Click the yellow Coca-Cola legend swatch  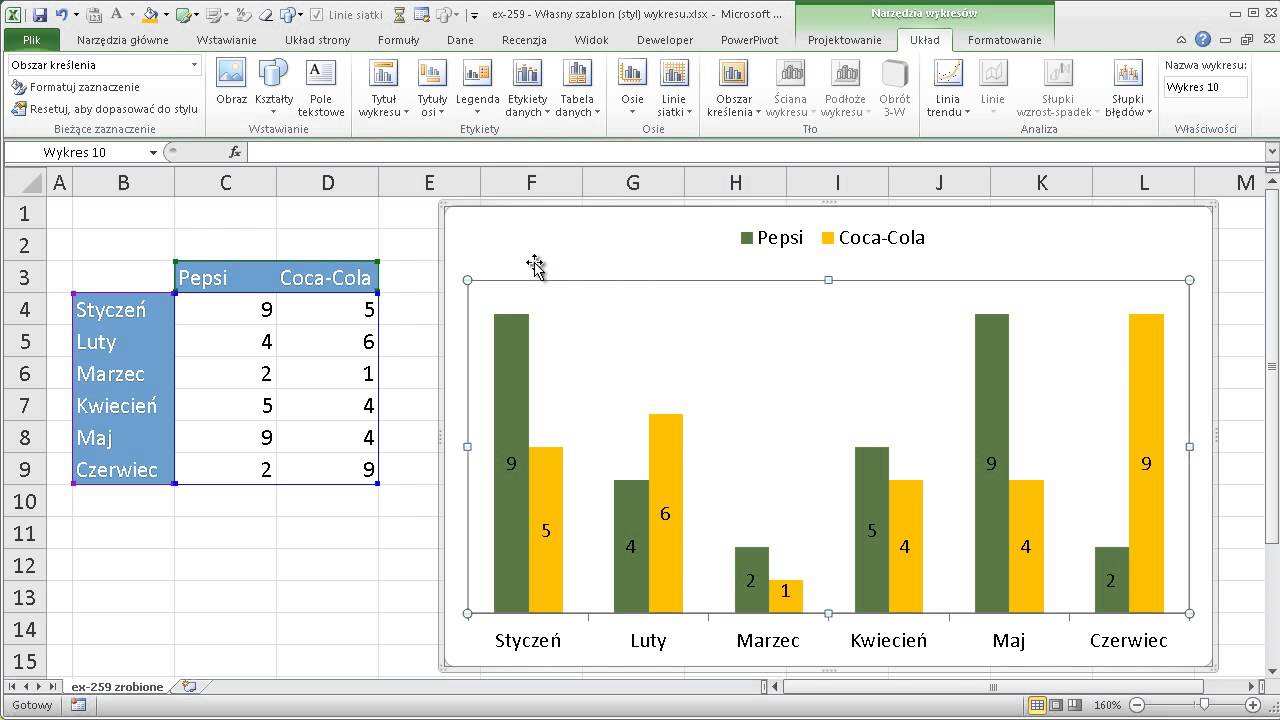[x=827, y=238]
